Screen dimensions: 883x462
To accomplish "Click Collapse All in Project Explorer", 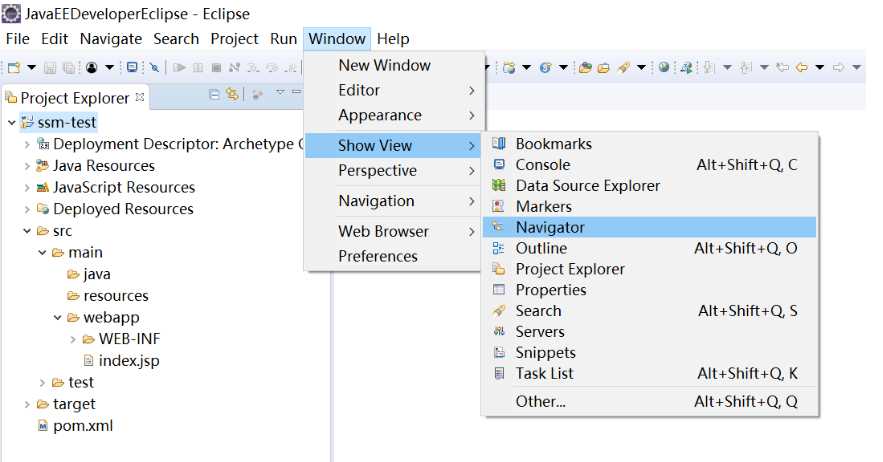I will [x=213, y=94].
